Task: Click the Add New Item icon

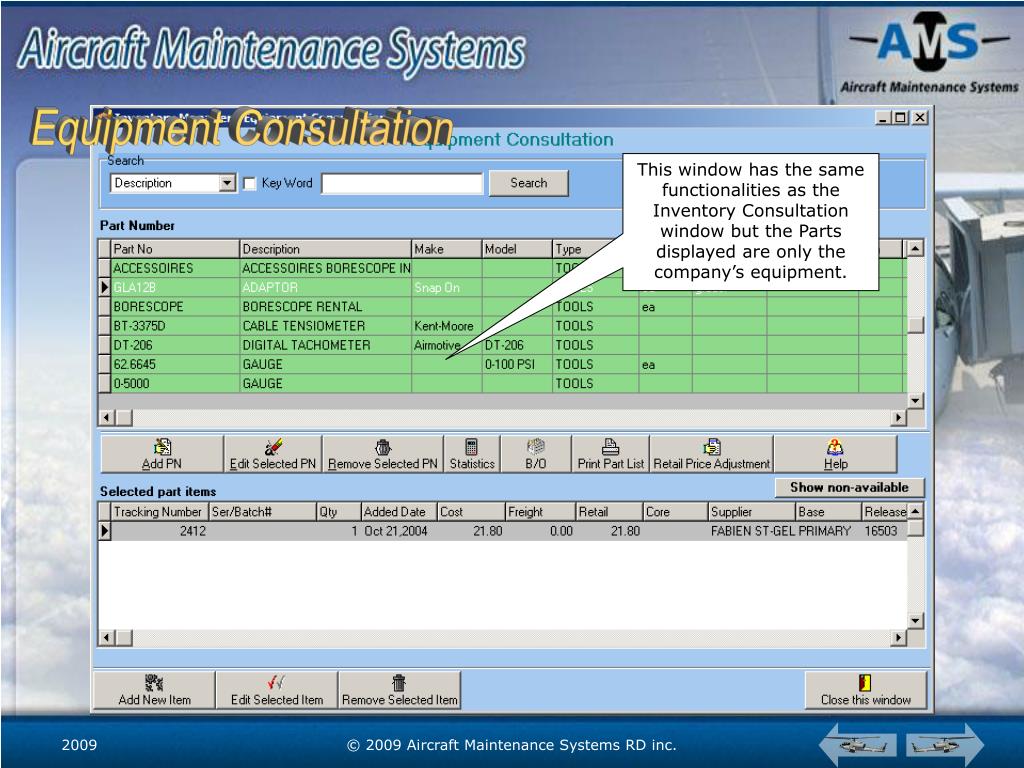Action: [x=154, y=683]
